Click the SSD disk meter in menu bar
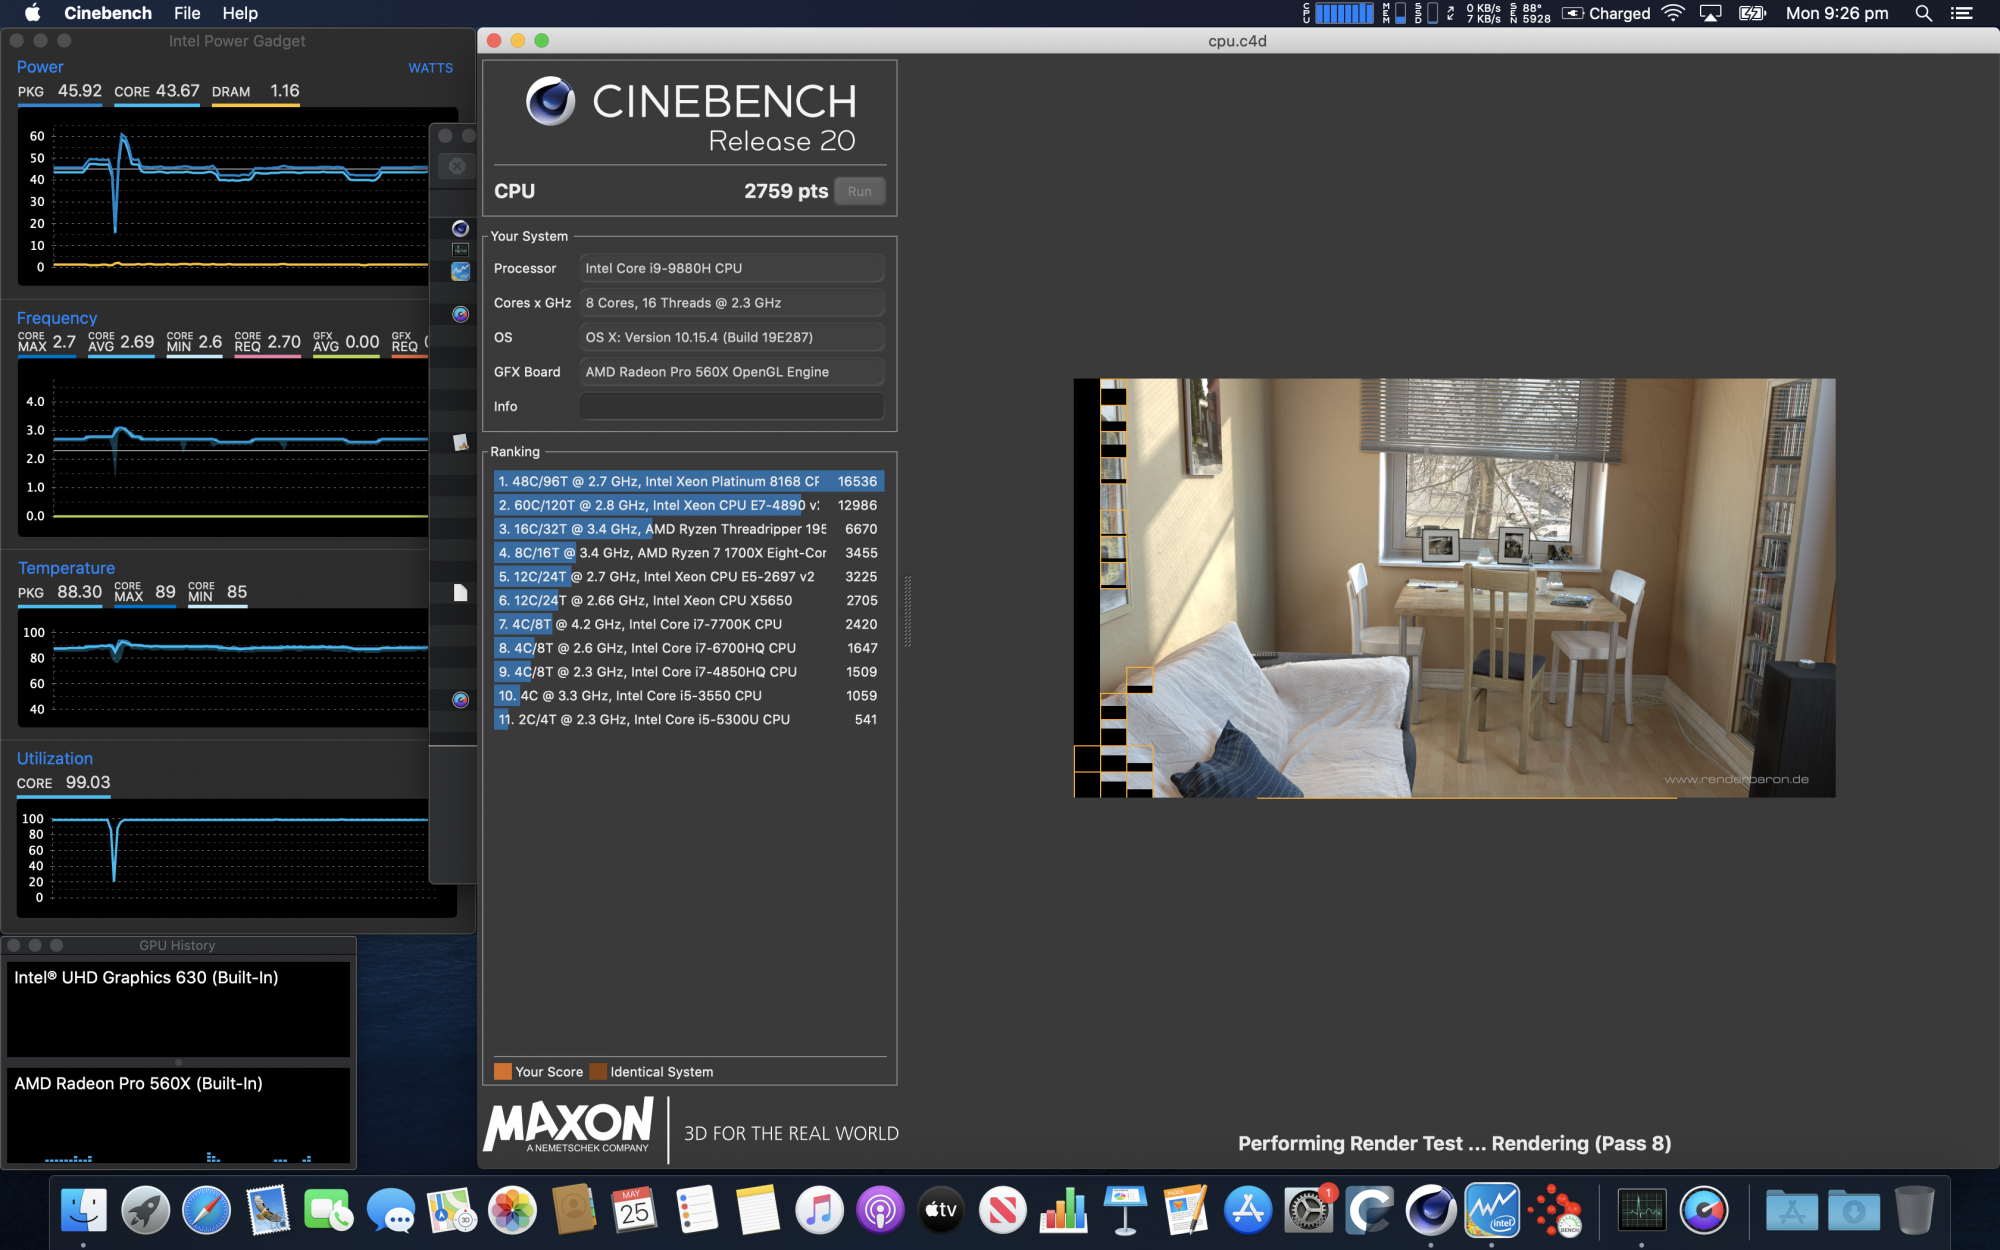 [1425, 13]
